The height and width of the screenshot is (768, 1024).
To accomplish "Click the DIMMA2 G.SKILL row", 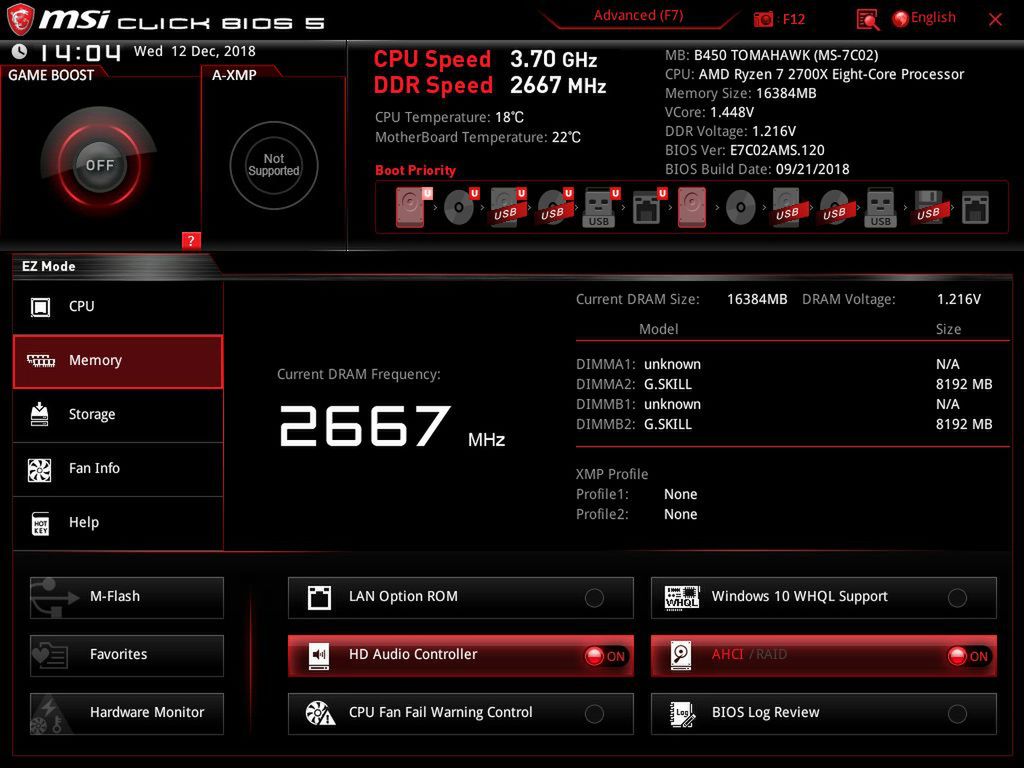I will click(784, 384).
